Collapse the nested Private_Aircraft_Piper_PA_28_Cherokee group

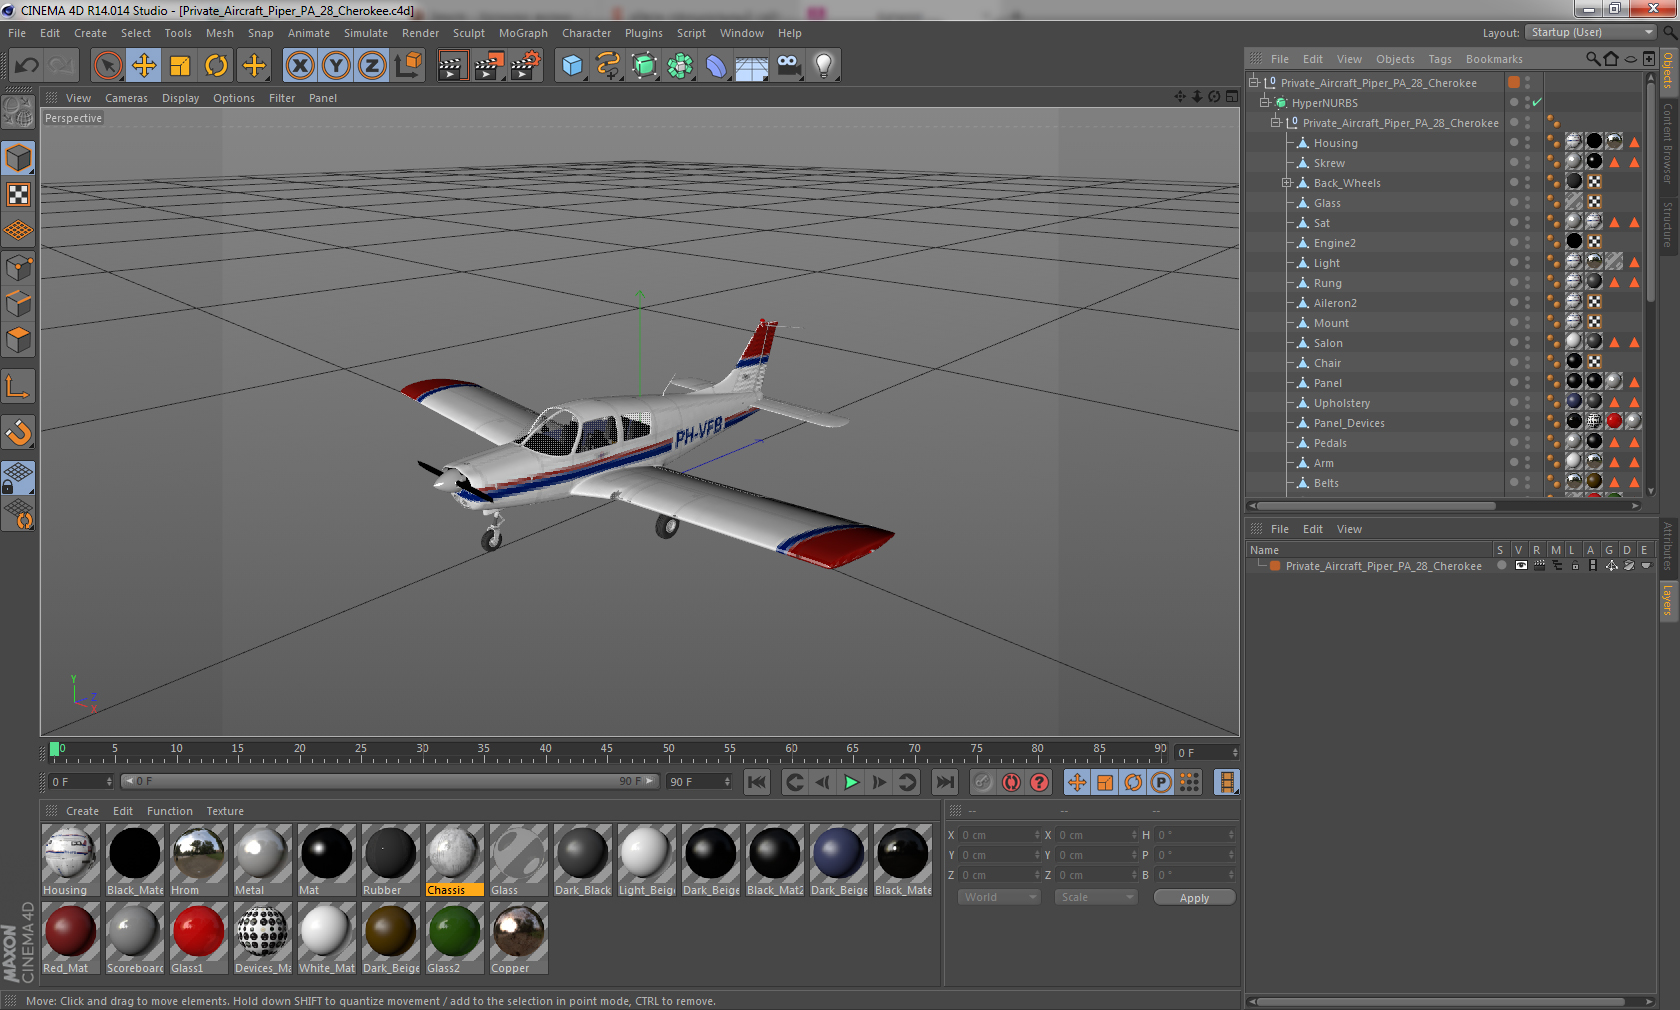pos(1276,123)
